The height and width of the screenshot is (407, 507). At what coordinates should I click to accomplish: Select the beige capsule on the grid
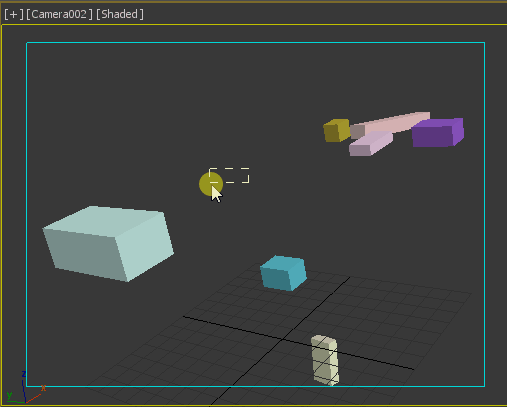pos(325,360)
